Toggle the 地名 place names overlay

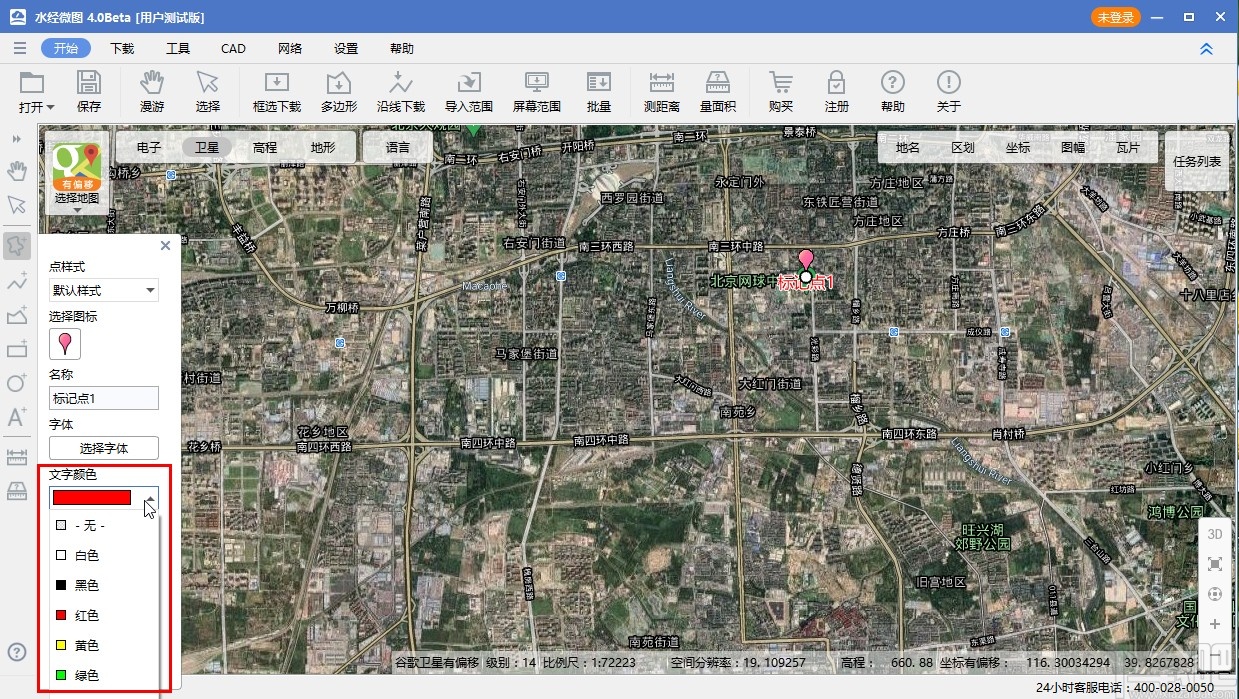[x=907, y=147]
